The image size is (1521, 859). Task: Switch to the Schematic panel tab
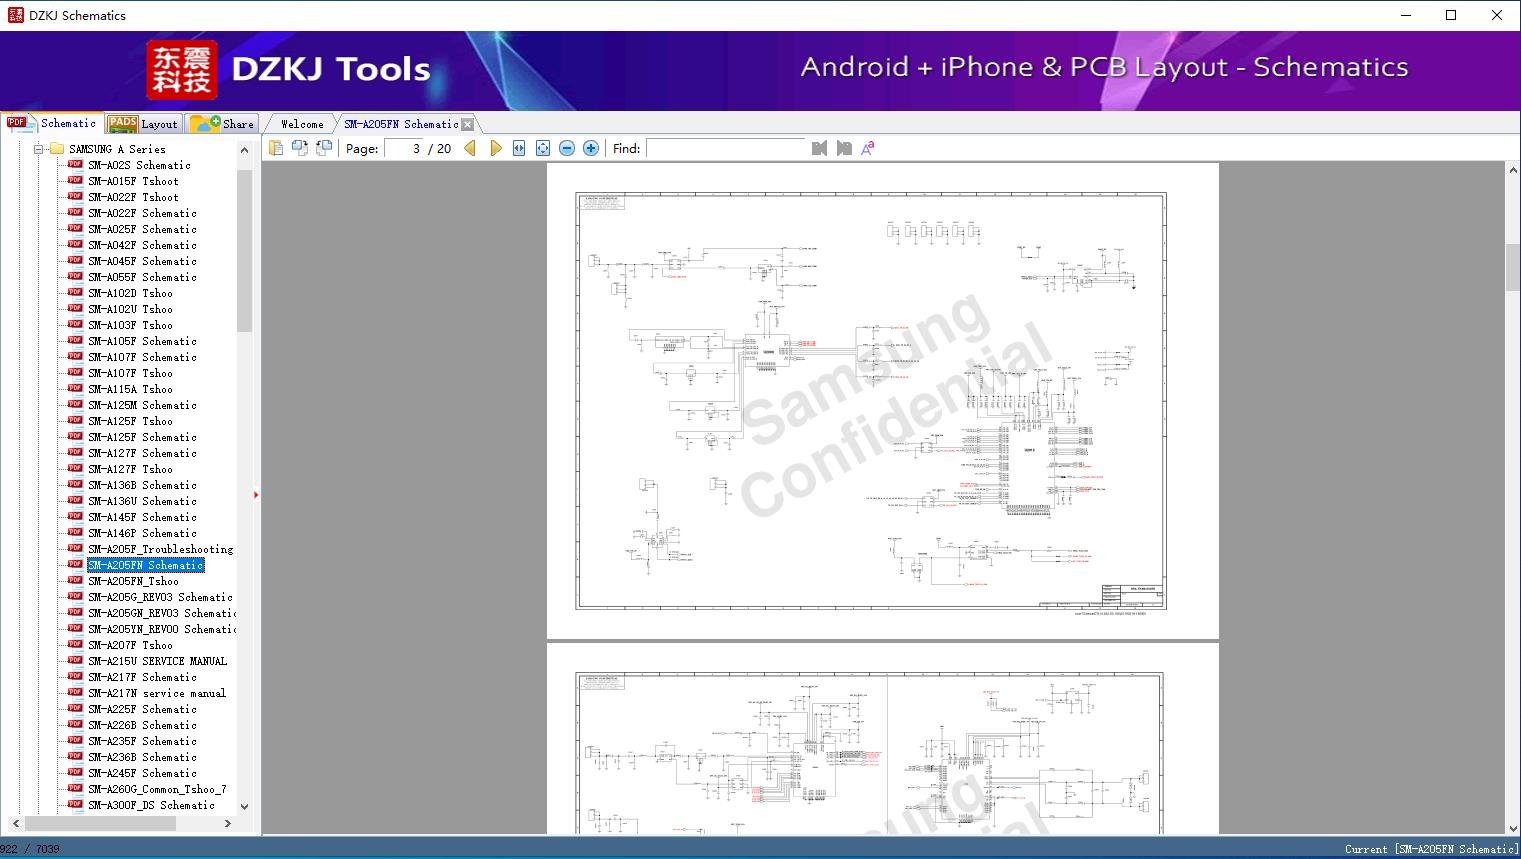point(52,123)
